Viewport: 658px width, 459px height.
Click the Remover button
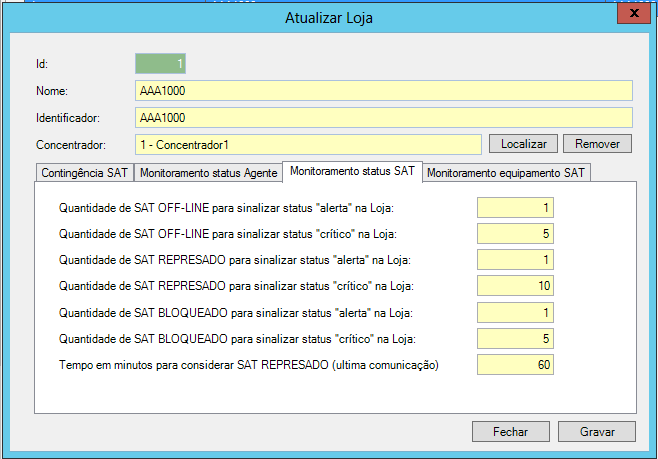598,144
